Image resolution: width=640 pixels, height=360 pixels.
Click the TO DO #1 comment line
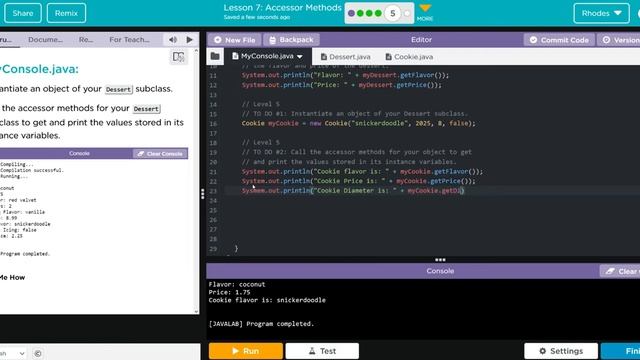355,113
